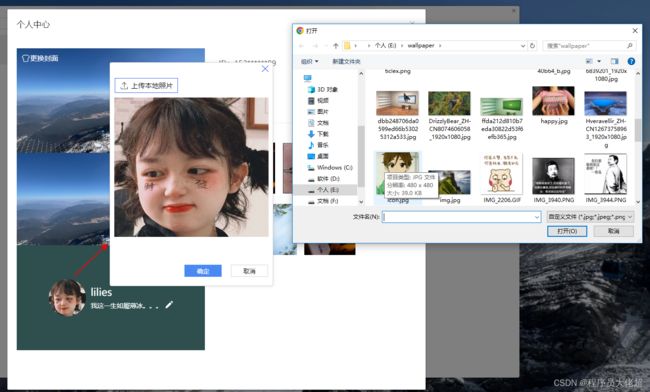650x392 pixels.
Task: Click 取消 in the avatar popup
Action: (x=249, y=271)
